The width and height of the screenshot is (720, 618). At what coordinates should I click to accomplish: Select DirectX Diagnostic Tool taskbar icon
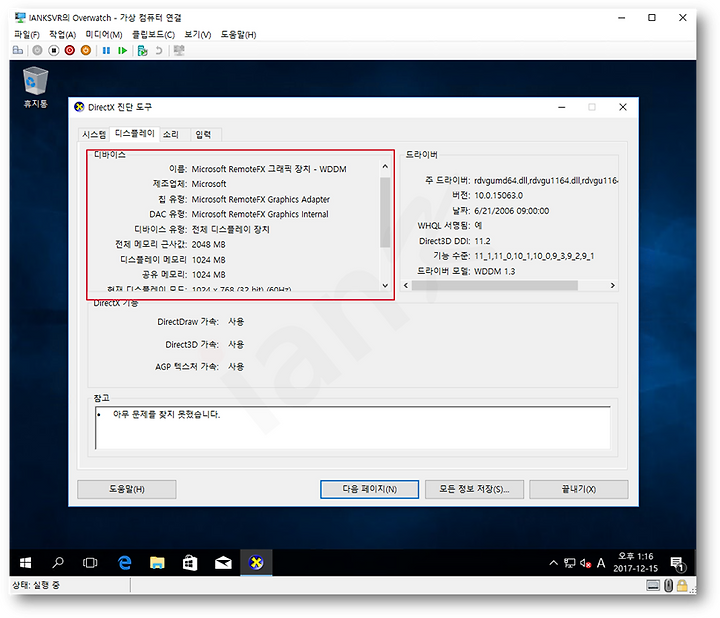pyautogui.click(x=256, y=562)
